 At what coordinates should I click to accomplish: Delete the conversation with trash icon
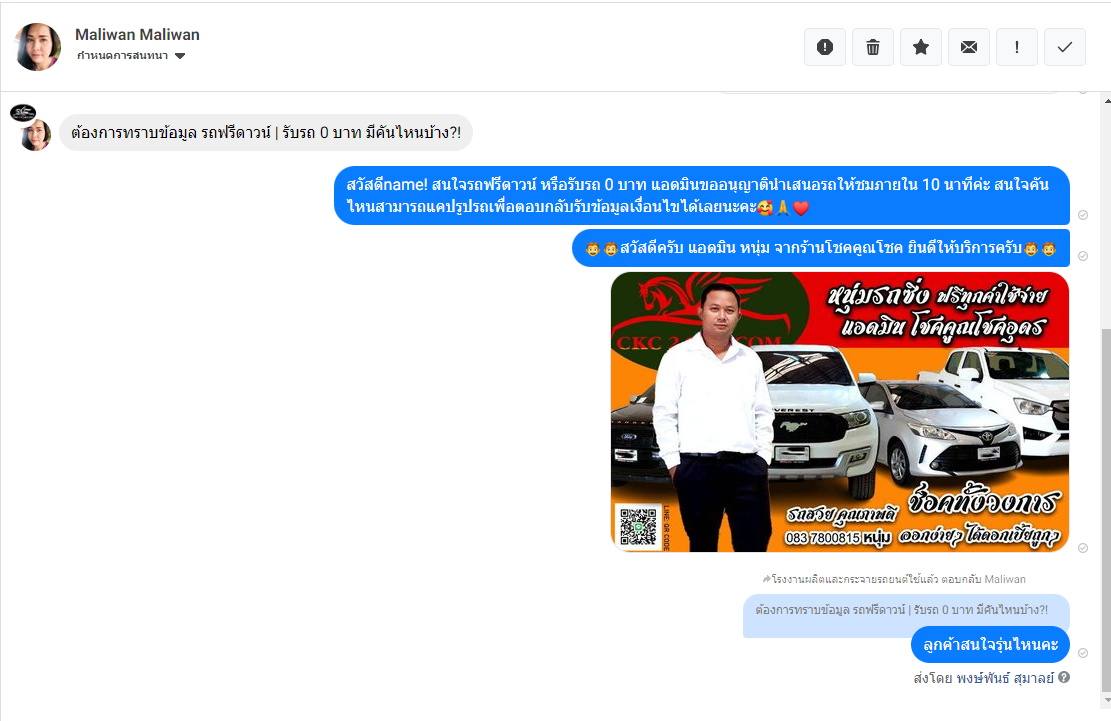point(873,47)
